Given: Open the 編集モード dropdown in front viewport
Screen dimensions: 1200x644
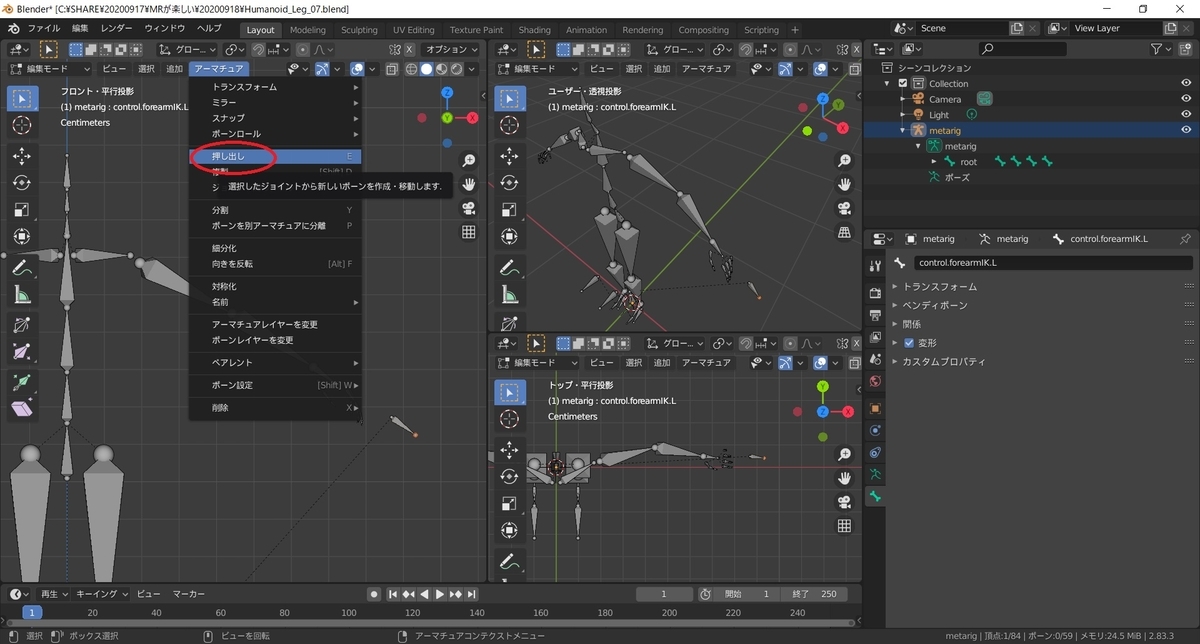Looking at the screenshot, I should pyautogui.click(x=50, y=69).
